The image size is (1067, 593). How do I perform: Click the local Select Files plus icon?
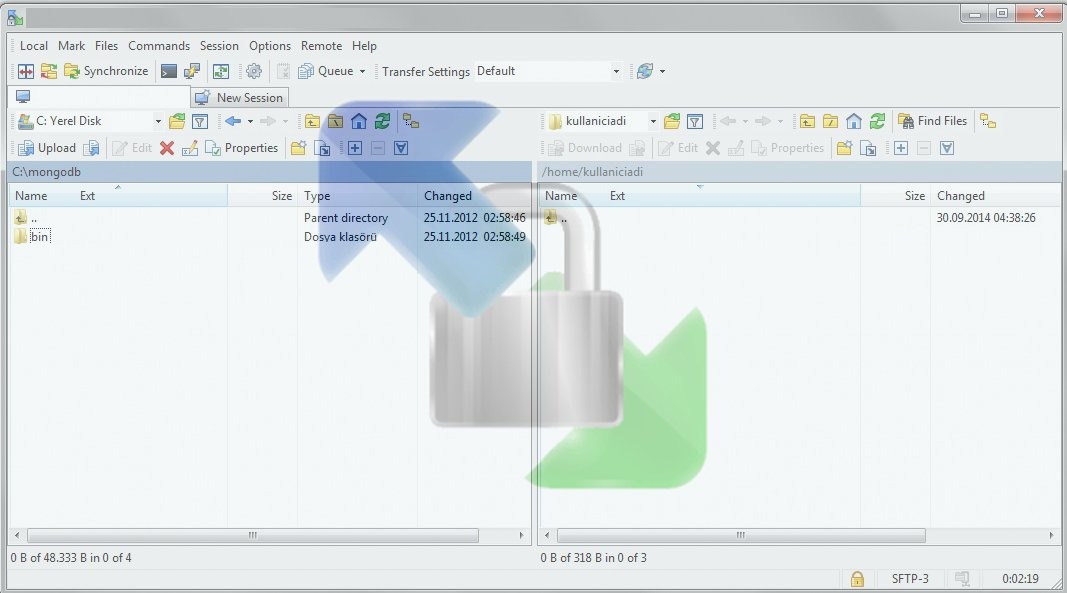[355, 148]
